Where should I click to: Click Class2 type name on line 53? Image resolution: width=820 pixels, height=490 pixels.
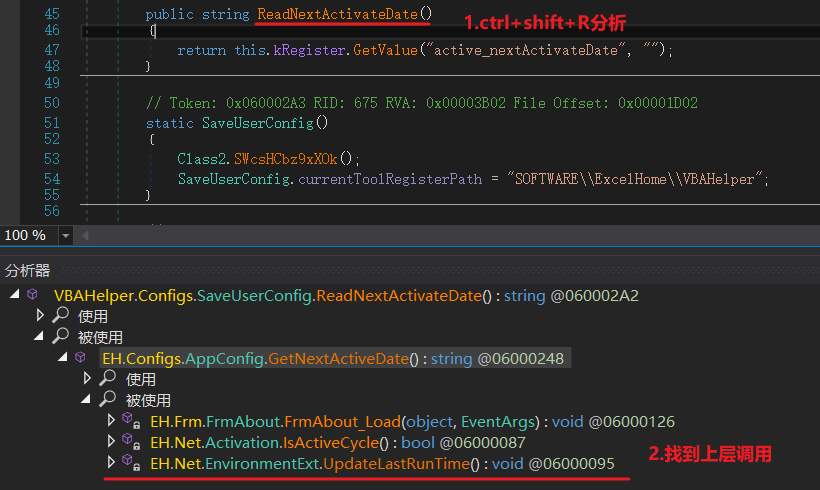(x=201, y=158)
